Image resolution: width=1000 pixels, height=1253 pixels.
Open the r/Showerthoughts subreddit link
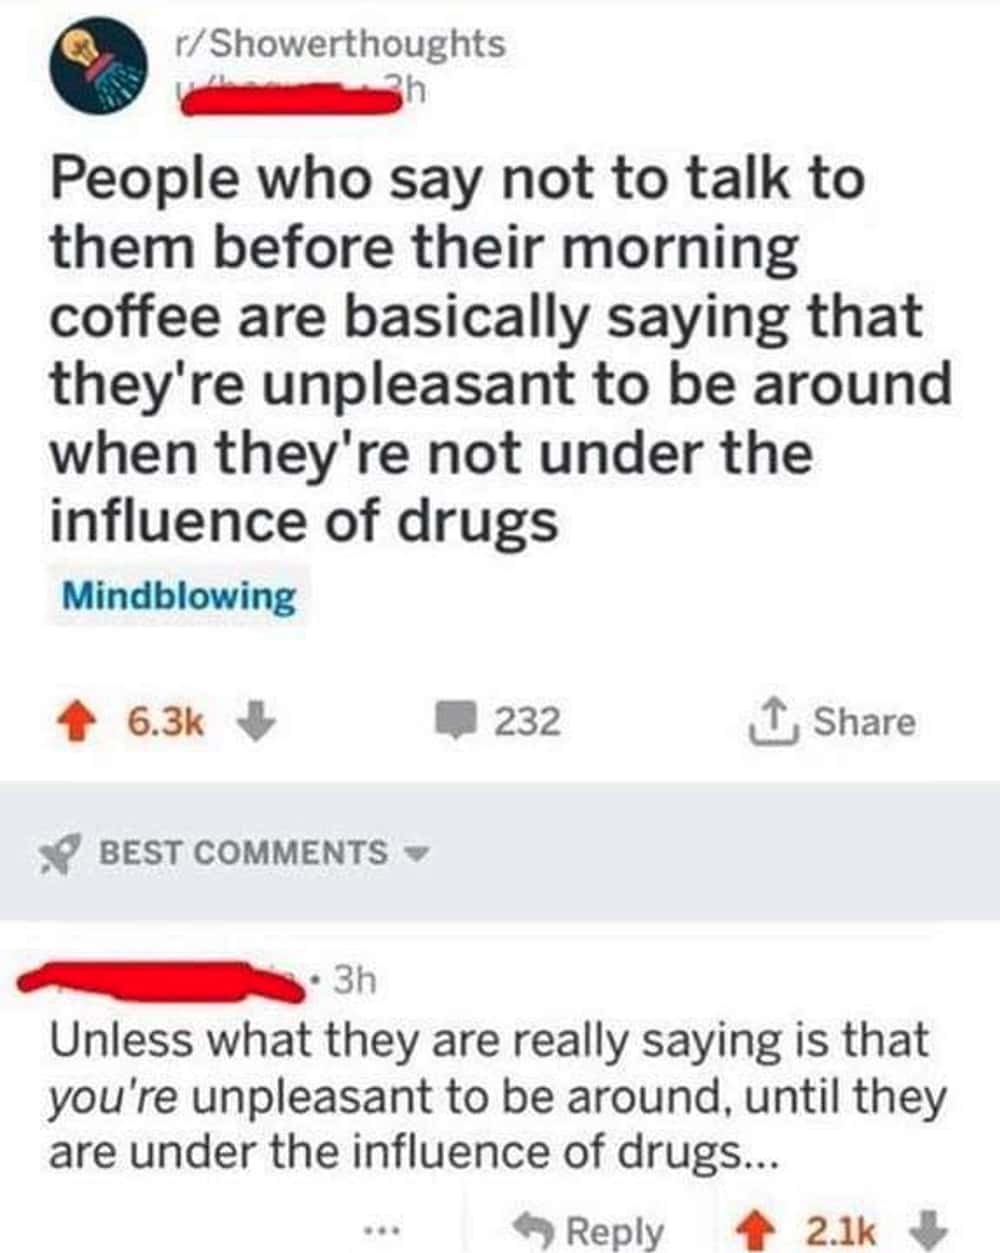(x=339, y=44)
